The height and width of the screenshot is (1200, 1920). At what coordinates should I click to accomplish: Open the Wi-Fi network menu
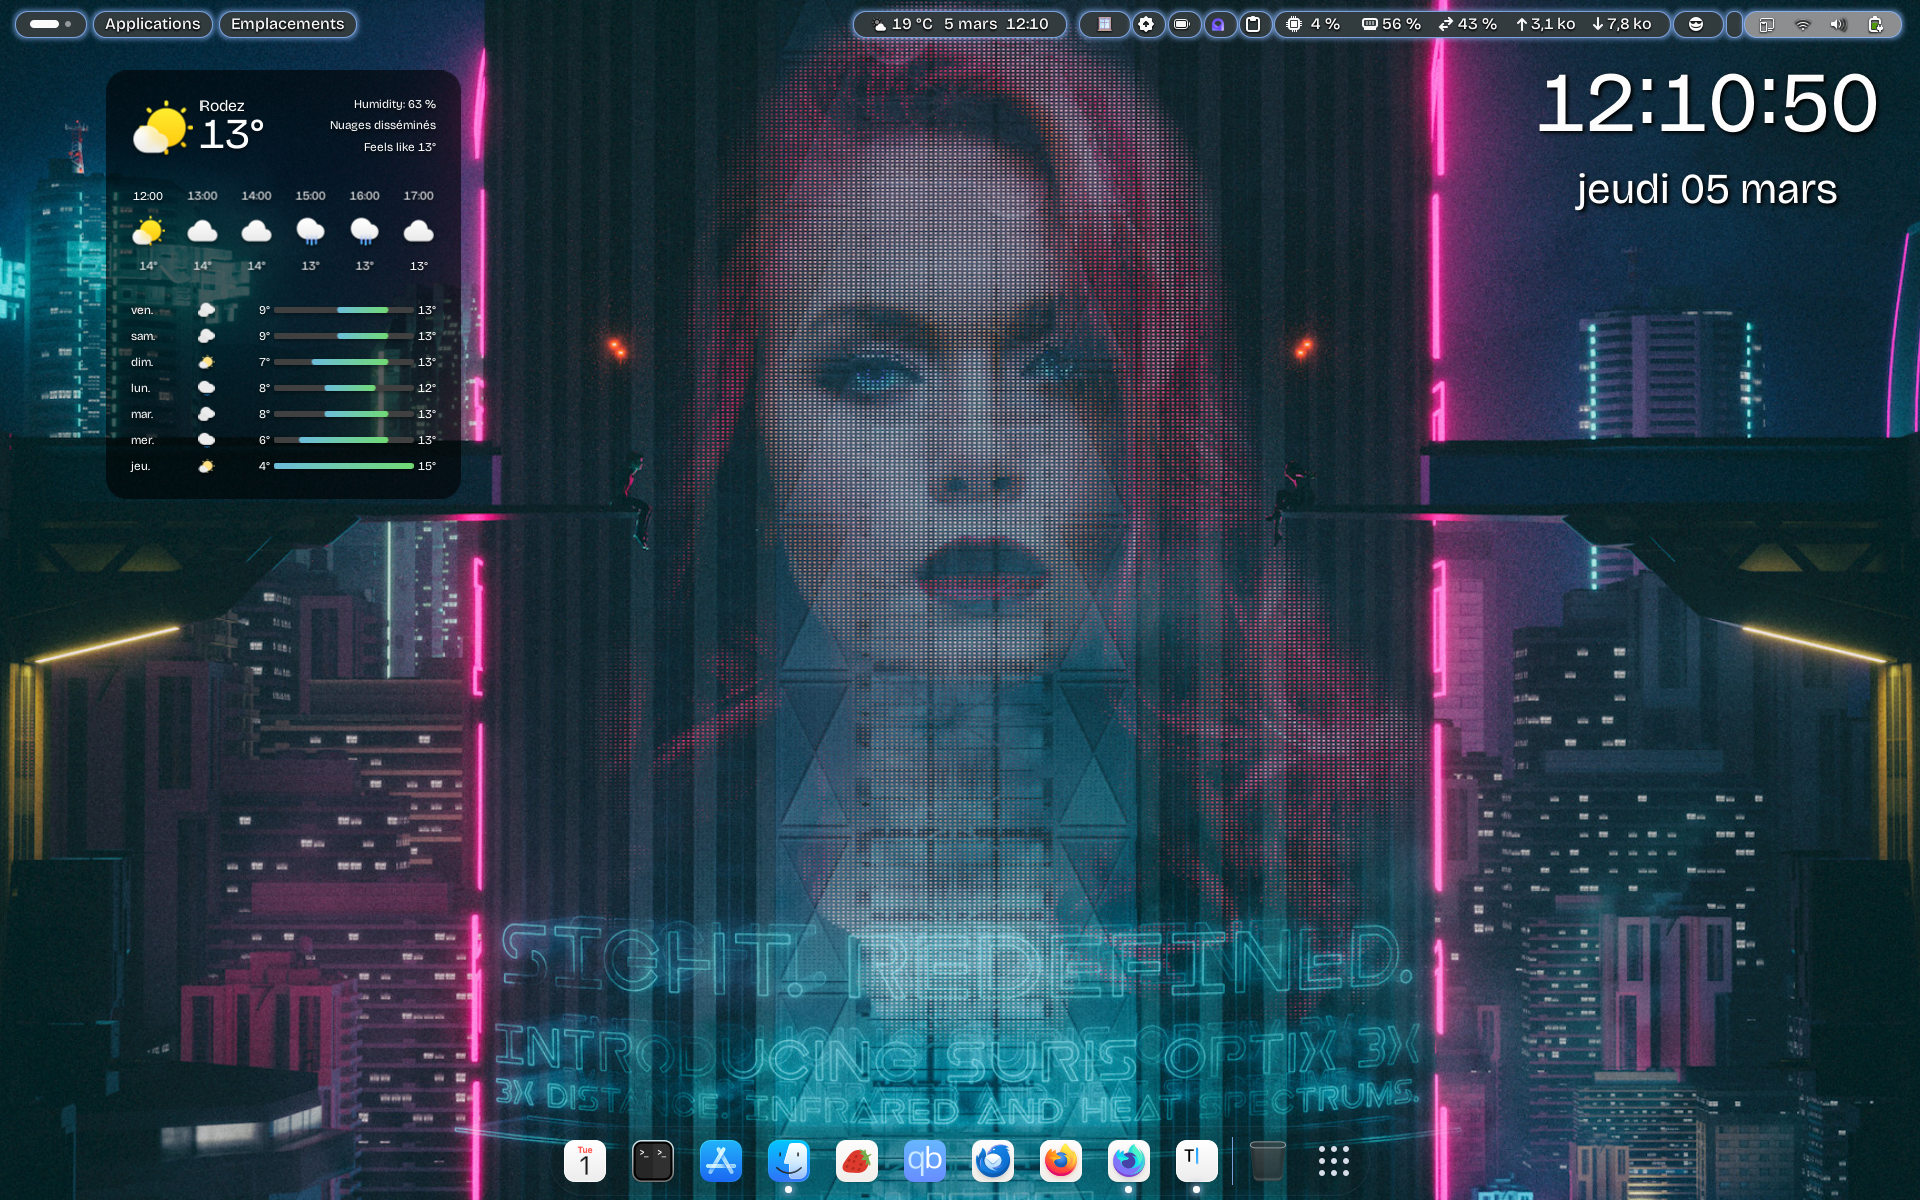[x=1802, y=24]
